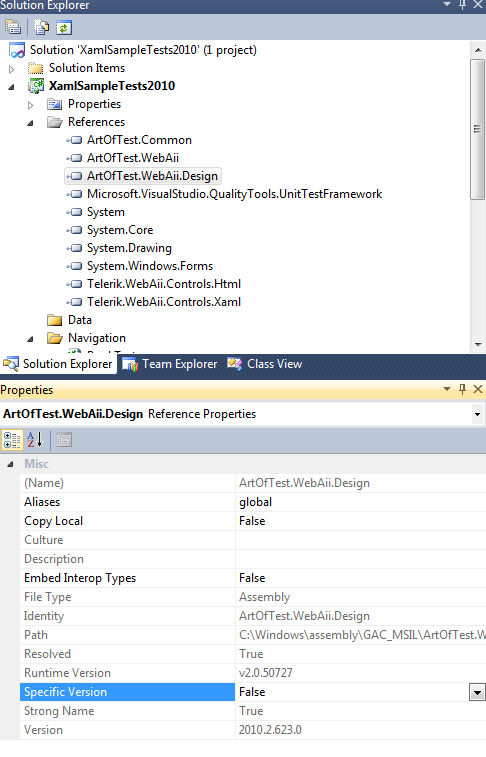Open Properties window position menu arrow
The height and width of the screenshot is (757, 486).
[x=447, y=389]
